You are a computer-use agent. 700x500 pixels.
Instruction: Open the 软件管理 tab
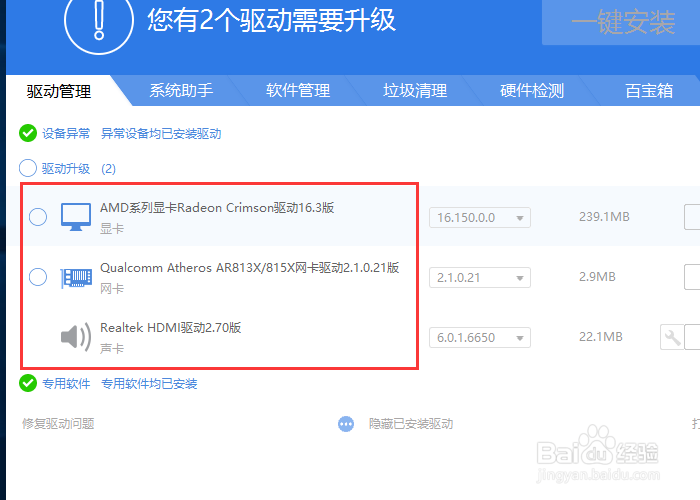(298, 90)
